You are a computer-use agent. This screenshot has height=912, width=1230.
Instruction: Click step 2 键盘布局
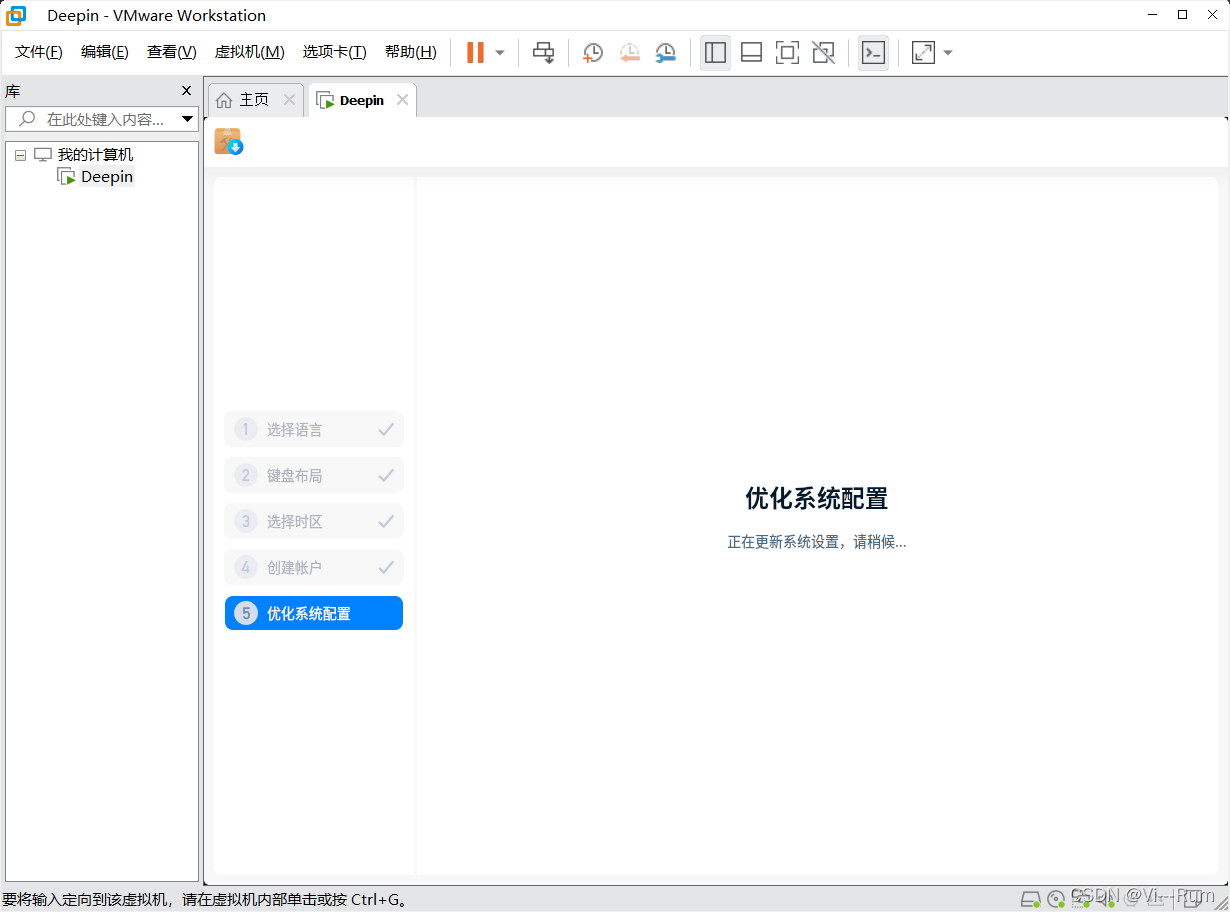pos(314,475)
